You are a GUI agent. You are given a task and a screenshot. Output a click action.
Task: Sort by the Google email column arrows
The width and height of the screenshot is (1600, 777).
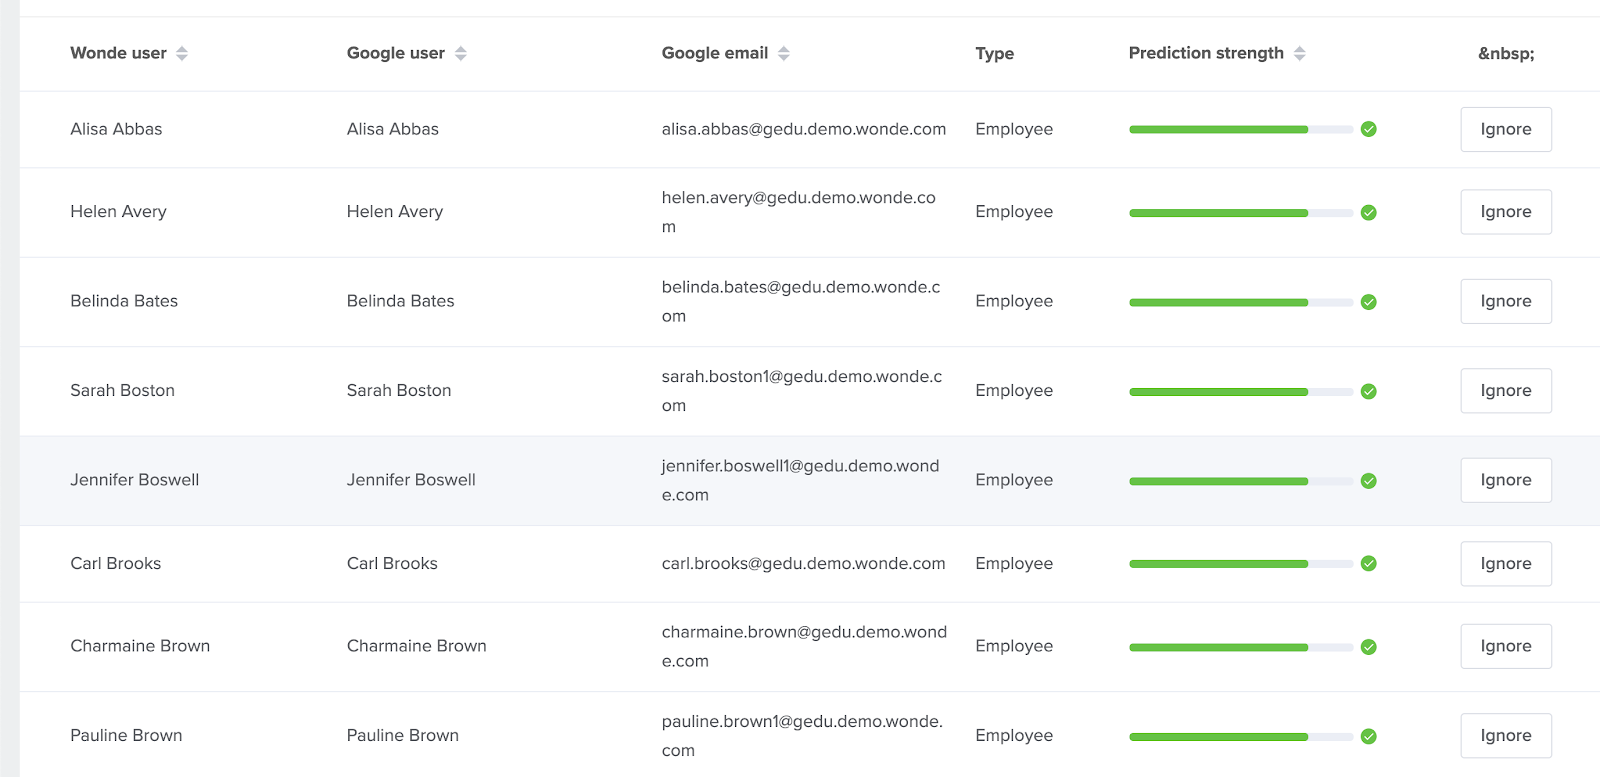784,53
